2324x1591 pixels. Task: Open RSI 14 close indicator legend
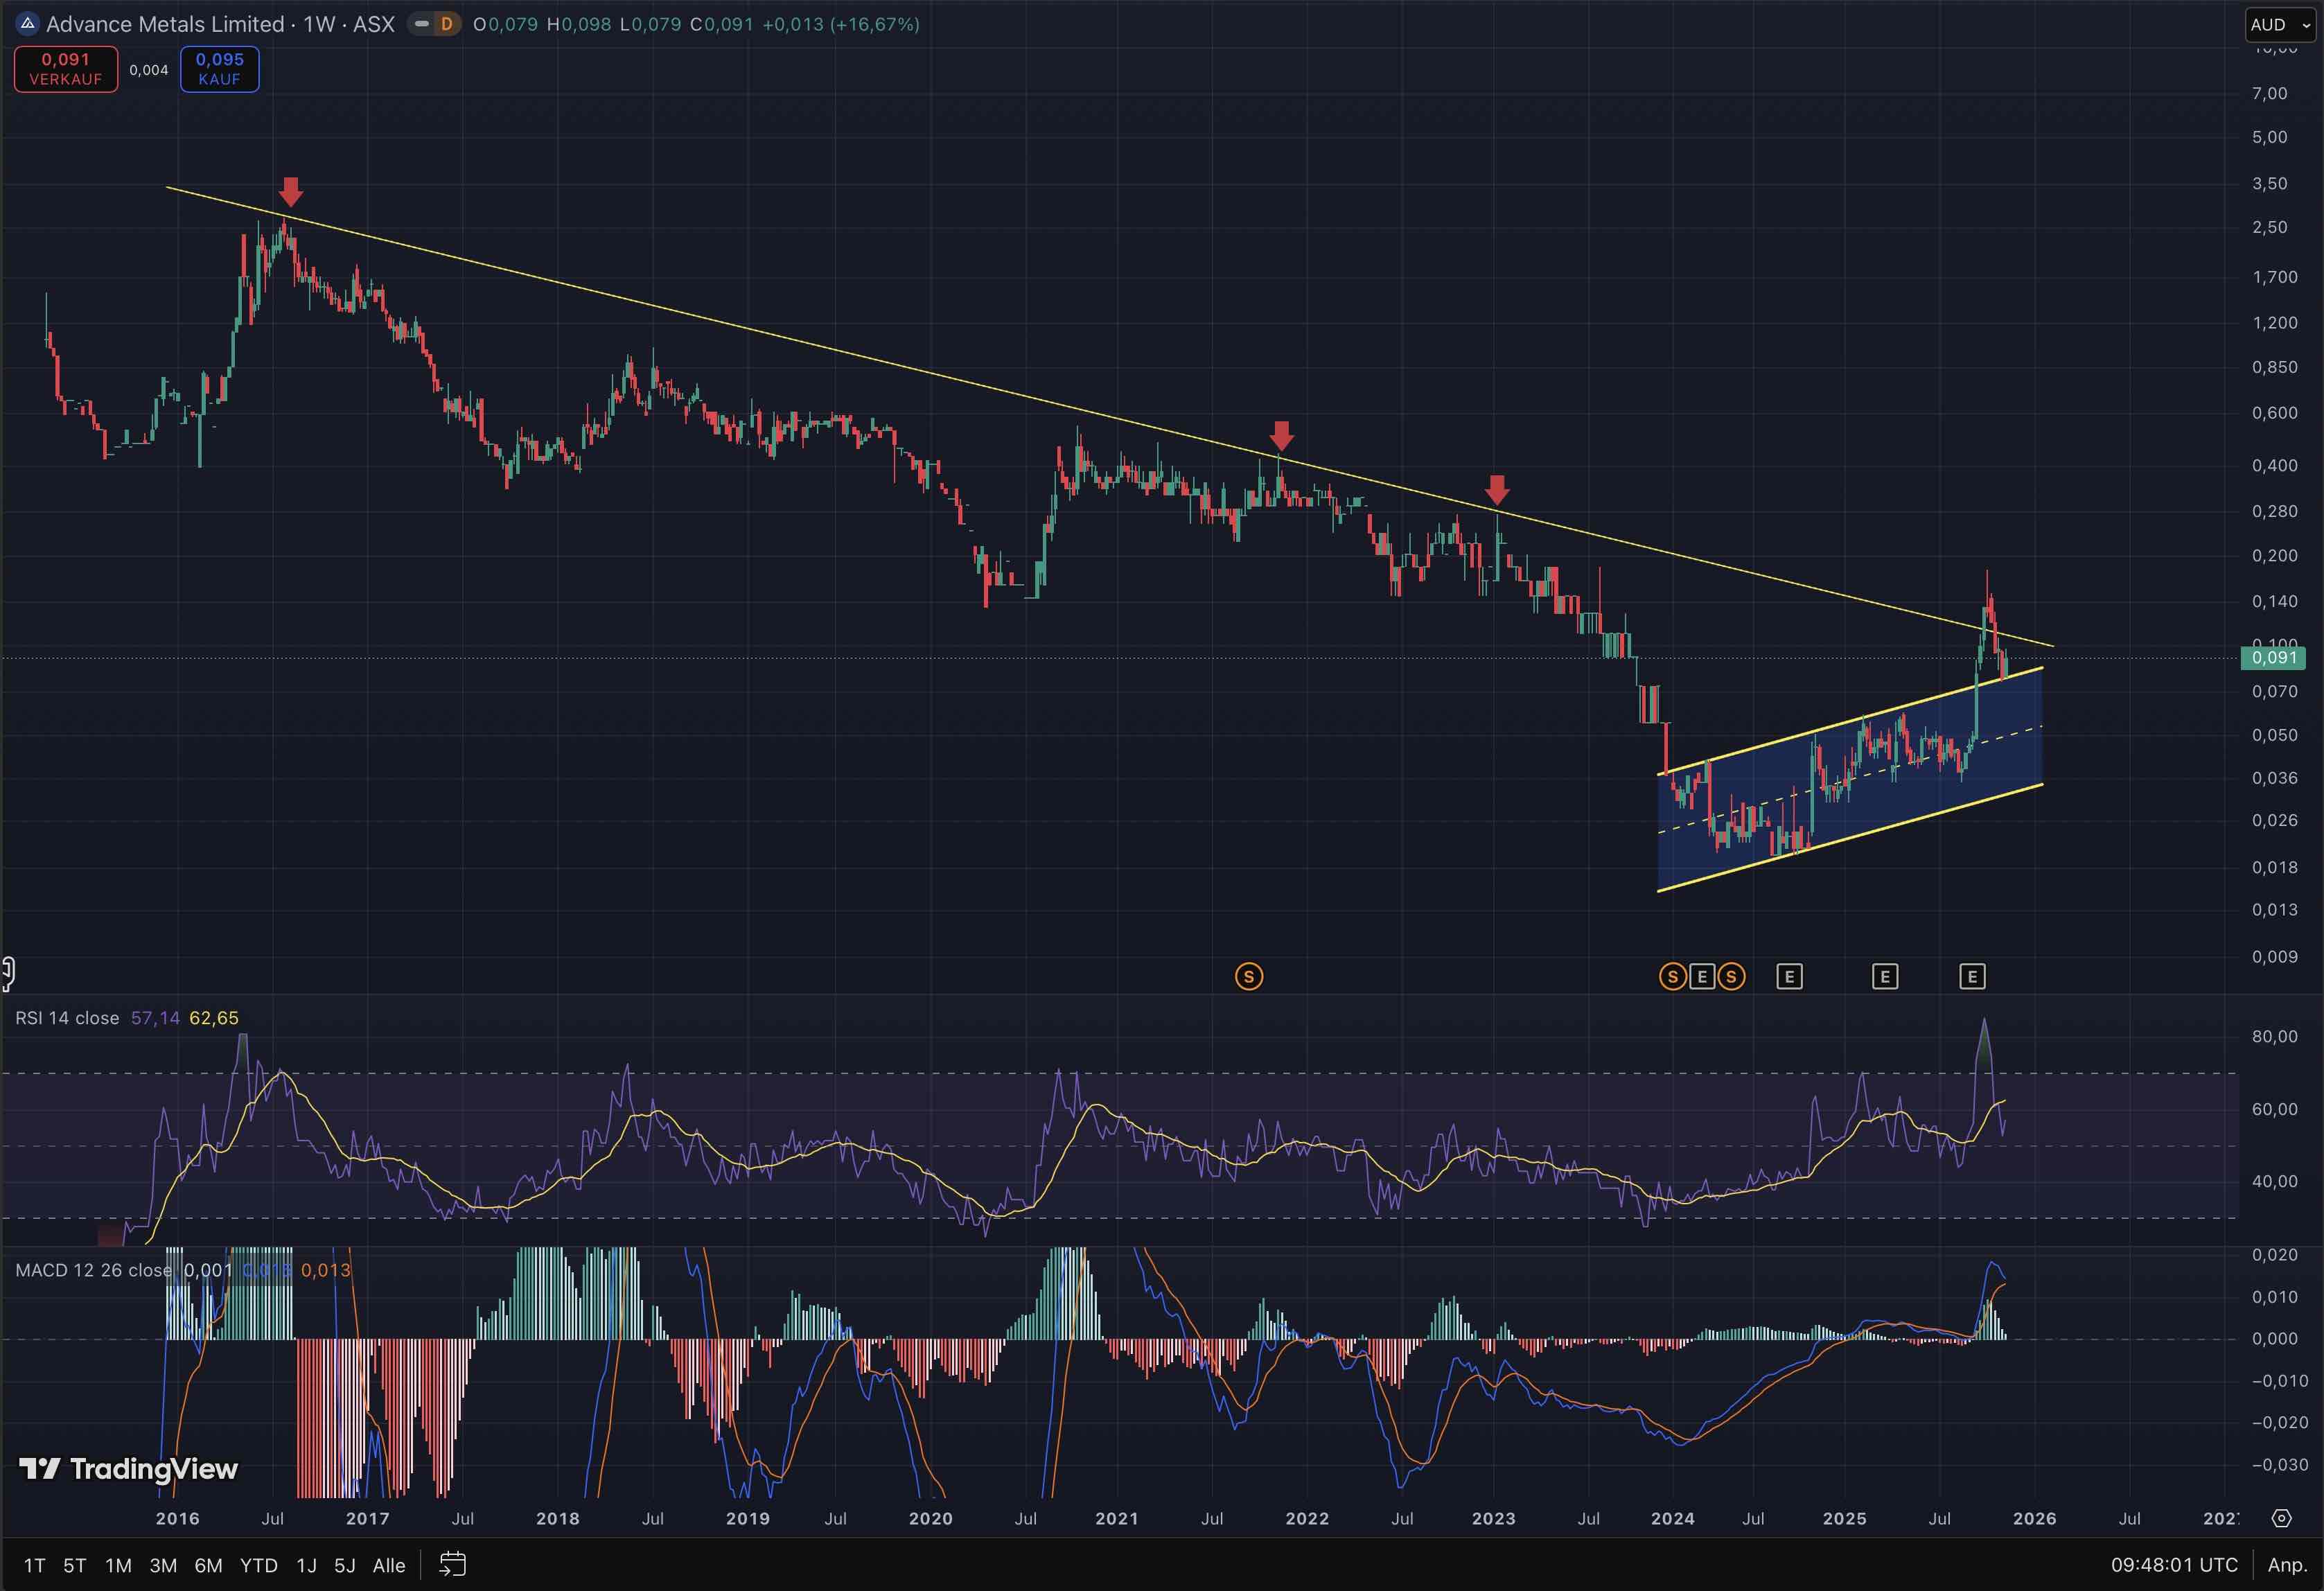pos(67,1018)
